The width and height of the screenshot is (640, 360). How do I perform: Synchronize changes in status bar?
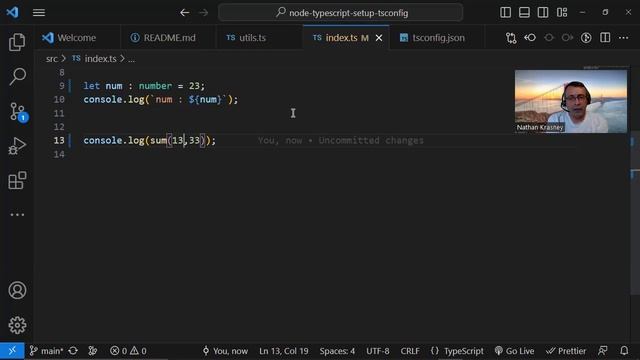[x=73, y=351]
